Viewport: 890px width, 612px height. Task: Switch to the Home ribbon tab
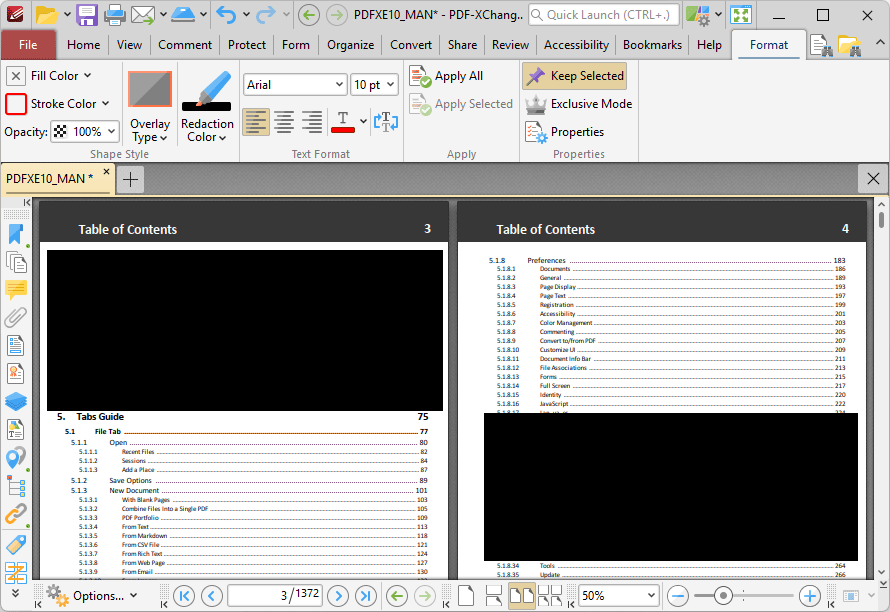[x=83, y=45]
